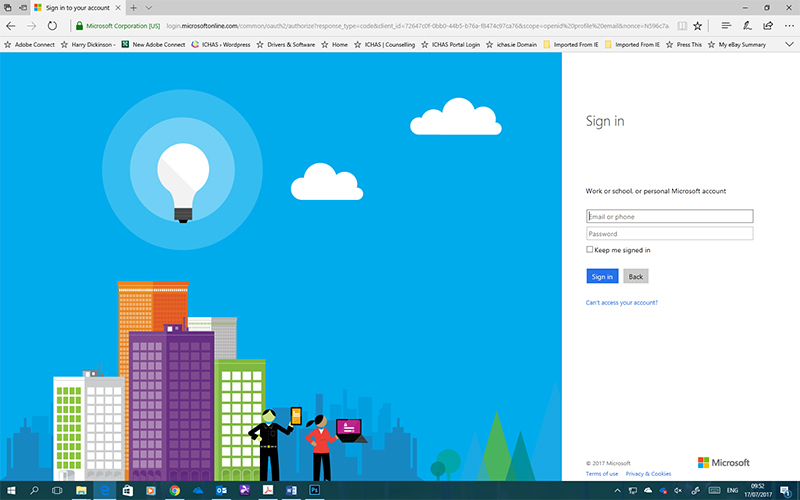
Task: Open the ICHAS Portal Login bookmark
Action: coord(456,45)
